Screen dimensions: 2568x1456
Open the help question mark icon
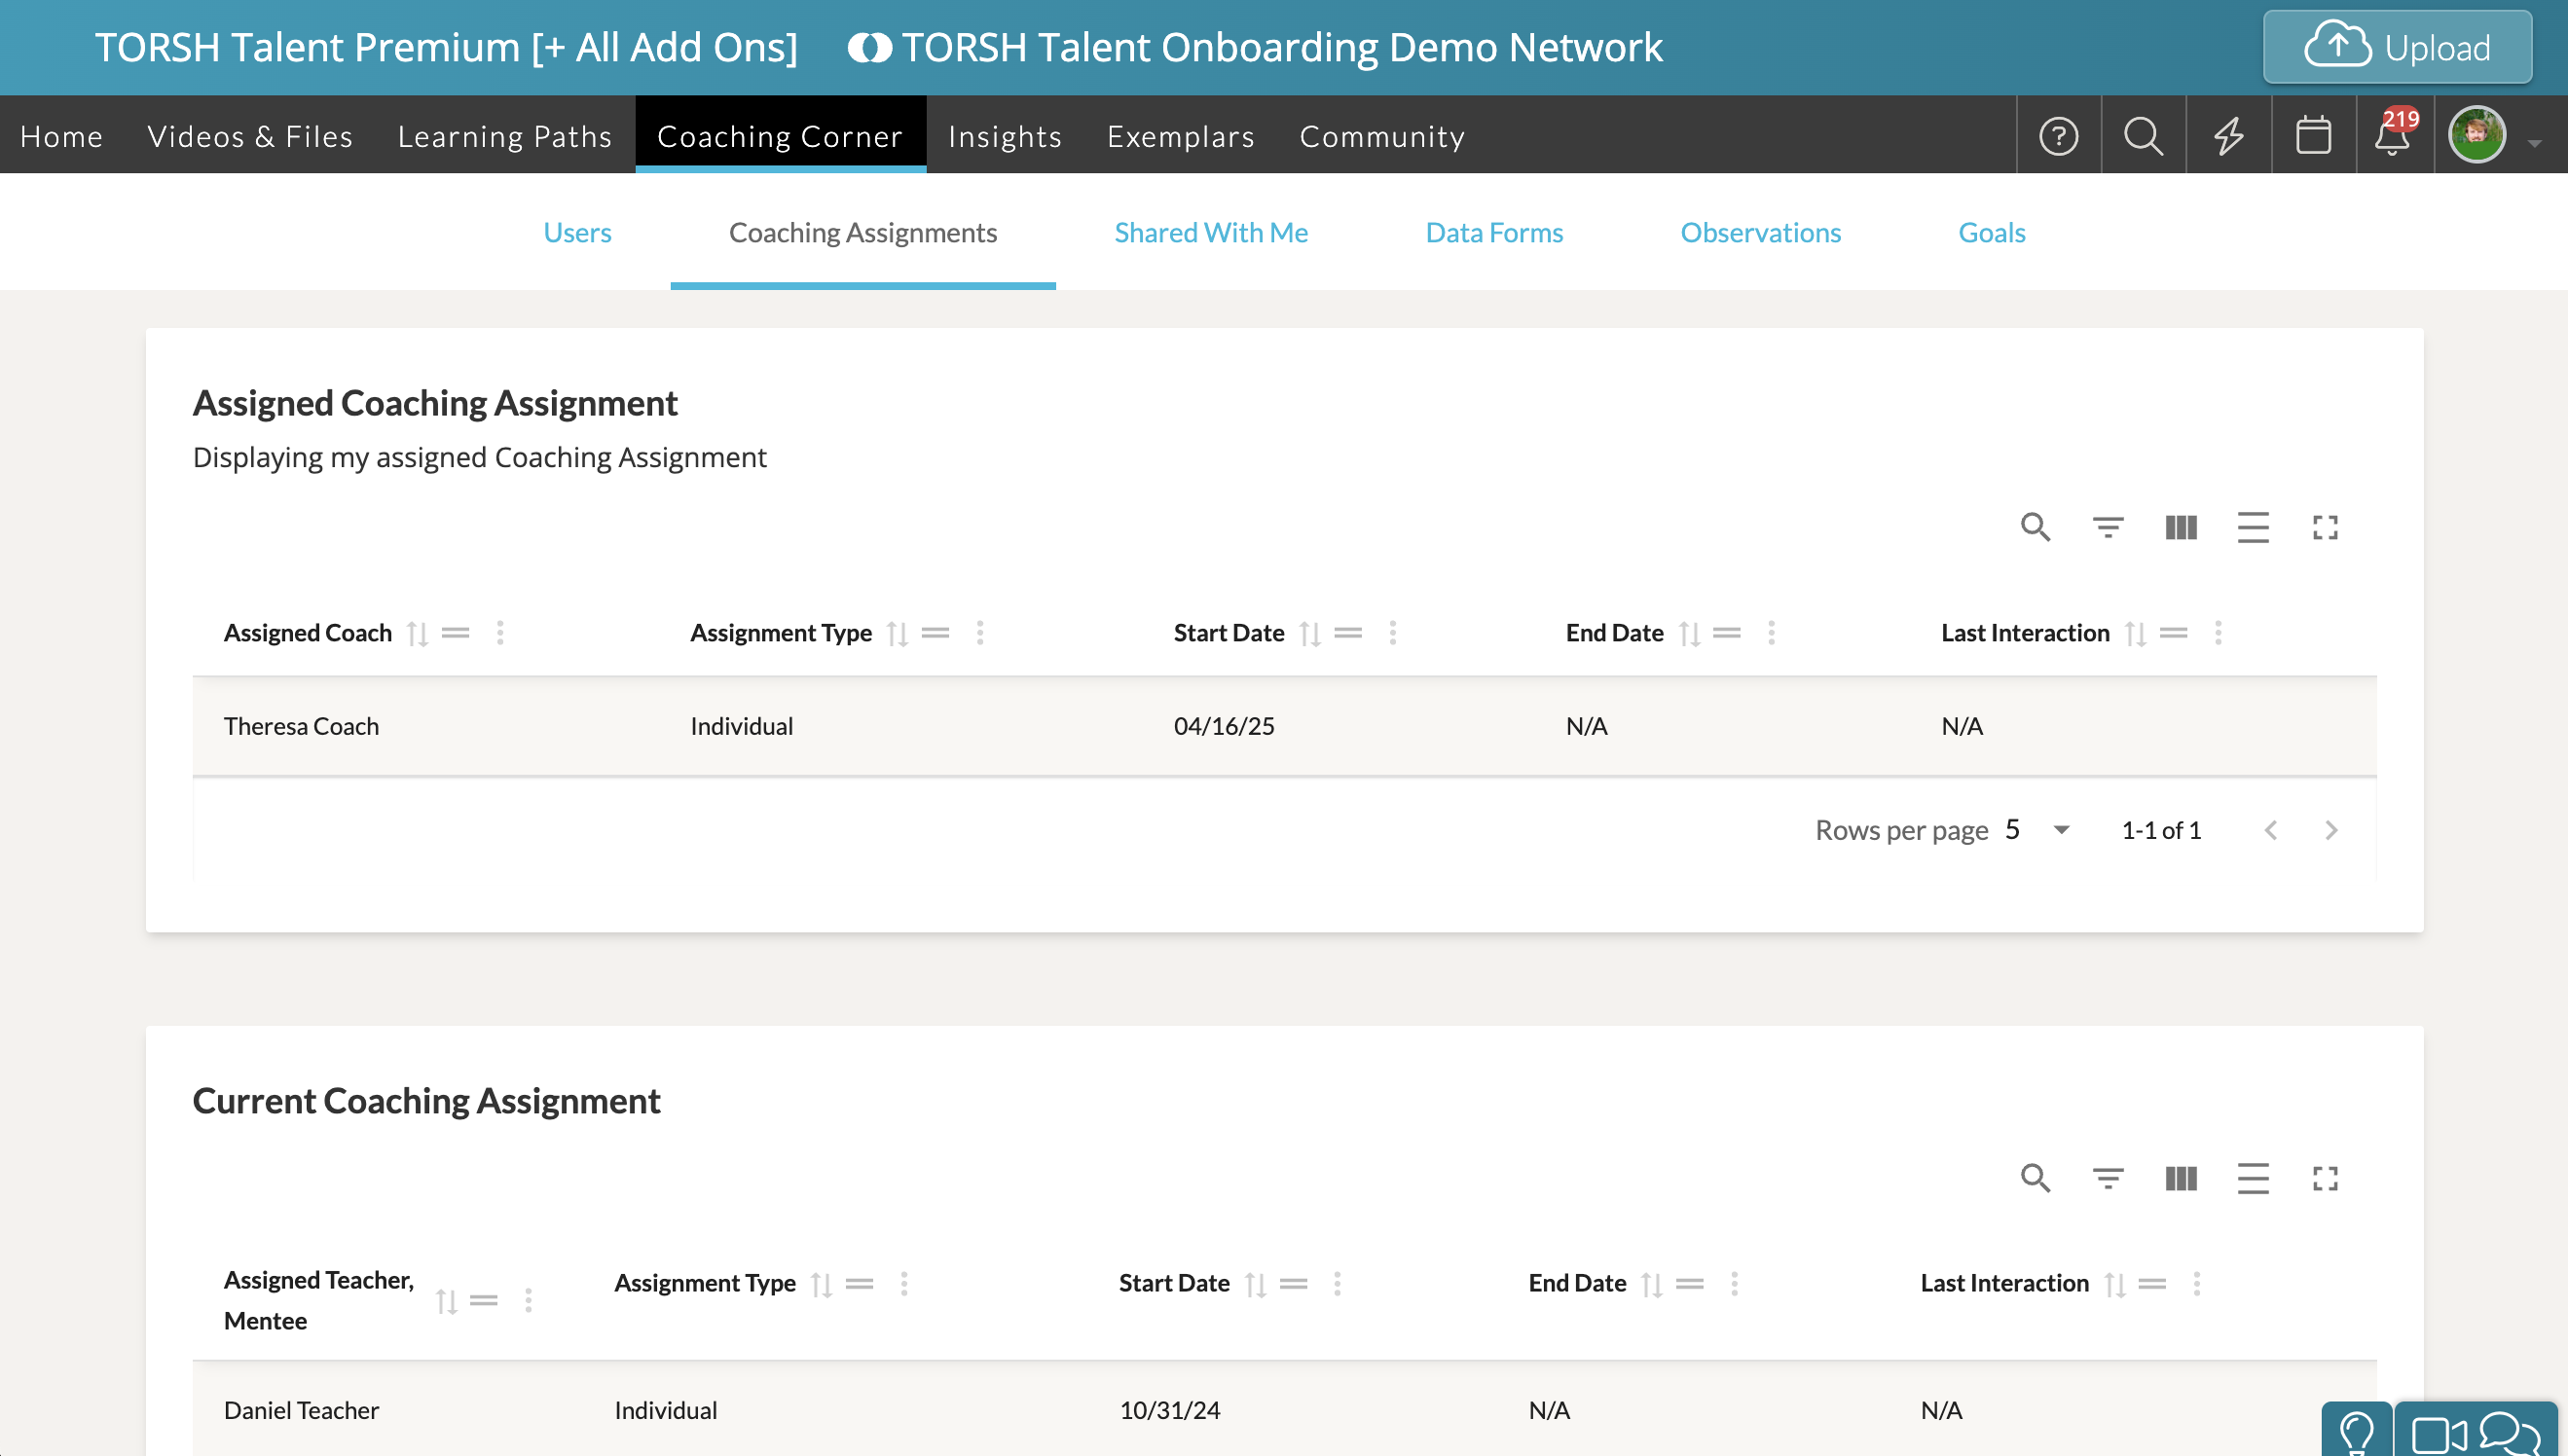2058,136
